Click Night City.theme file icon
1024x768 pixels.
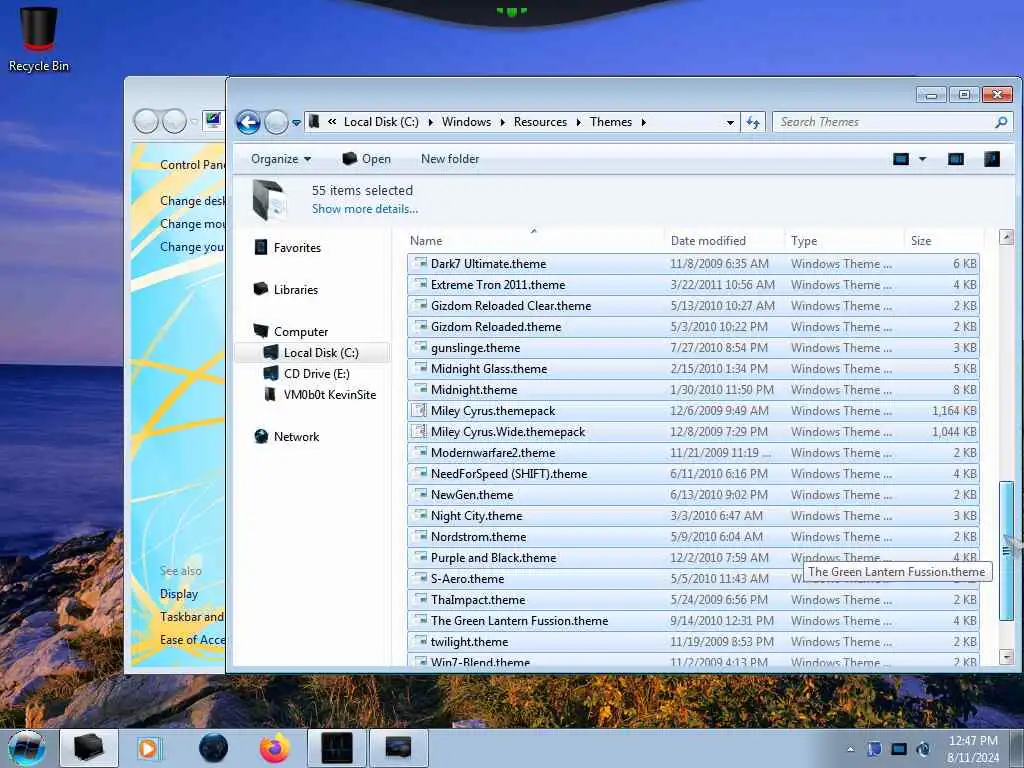(420, 515)
